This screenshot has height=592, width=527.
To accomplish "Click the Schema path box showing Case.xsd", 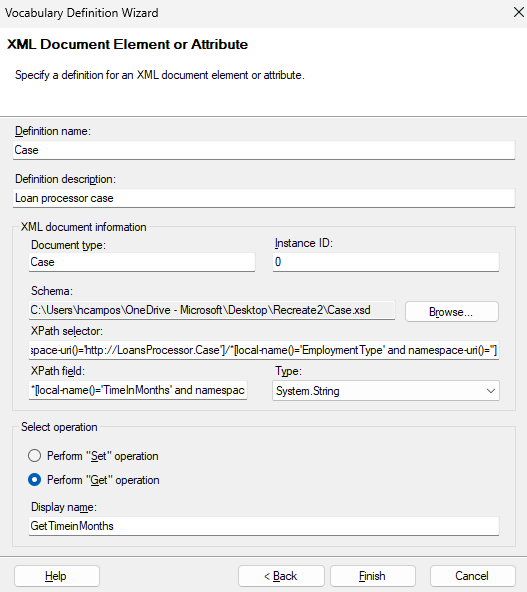I will pos(212,310).
